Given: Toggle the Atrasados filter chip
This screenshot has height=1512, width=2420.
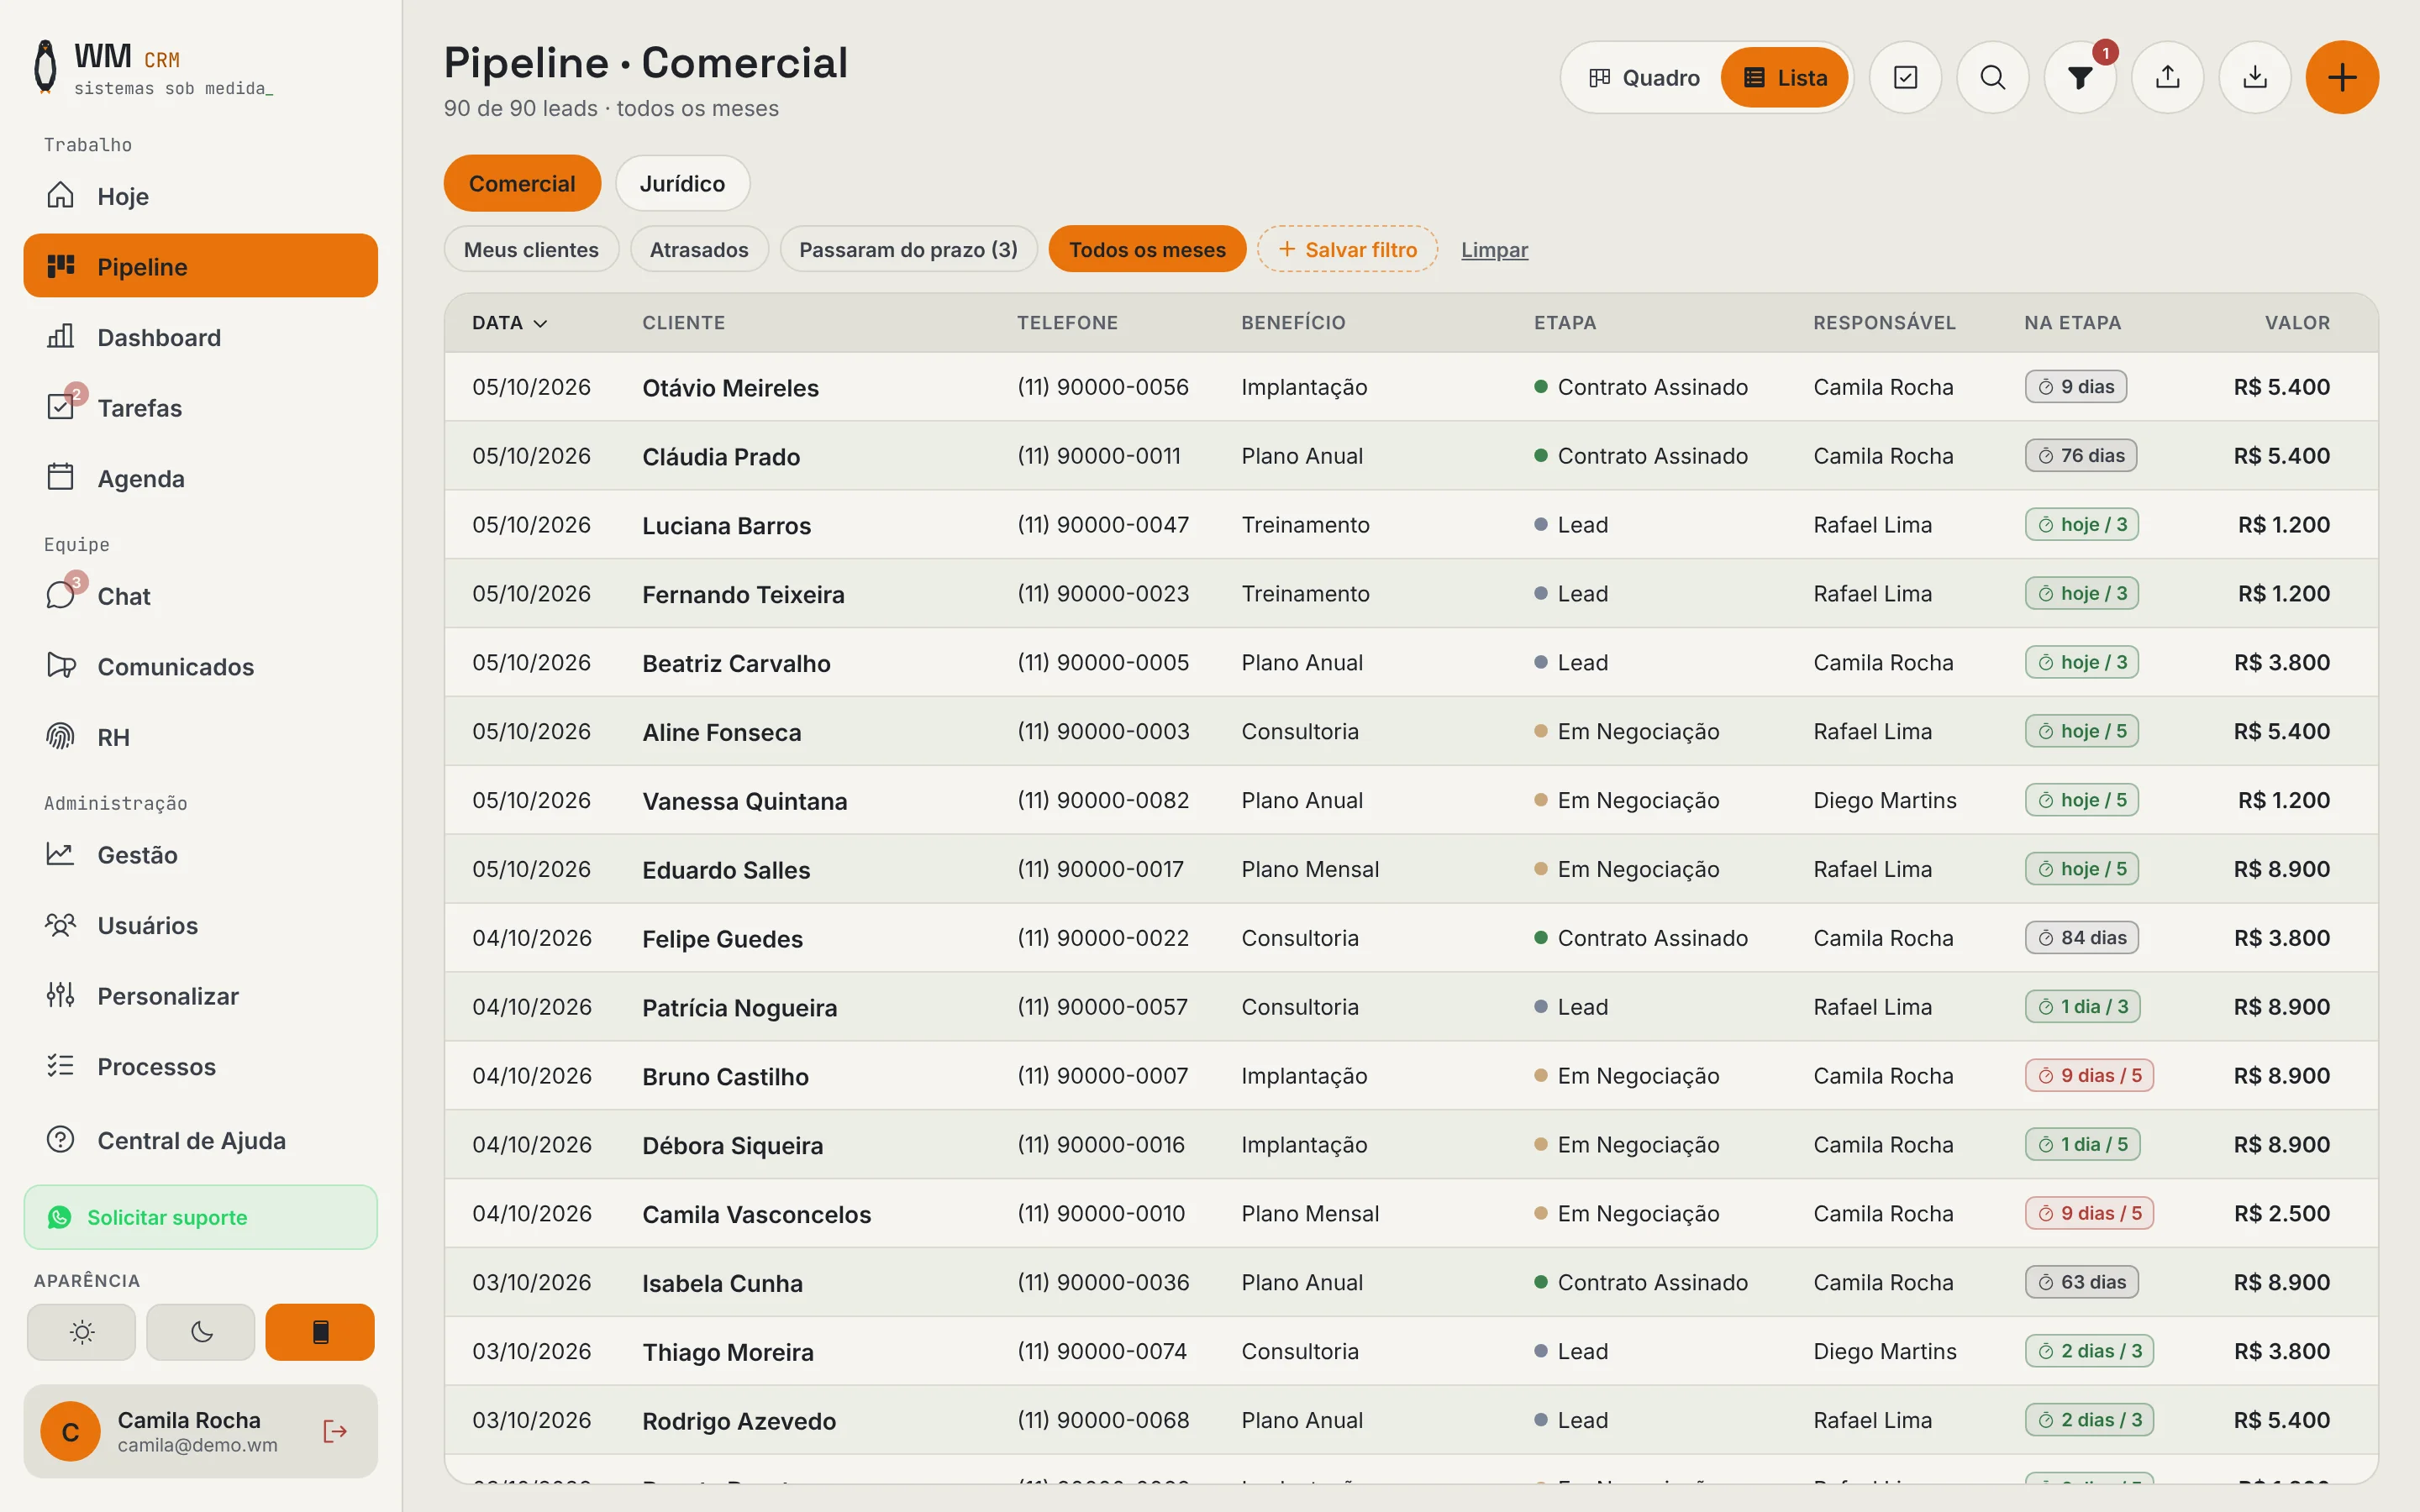Looking at the screenshot, I should [699, 249].
